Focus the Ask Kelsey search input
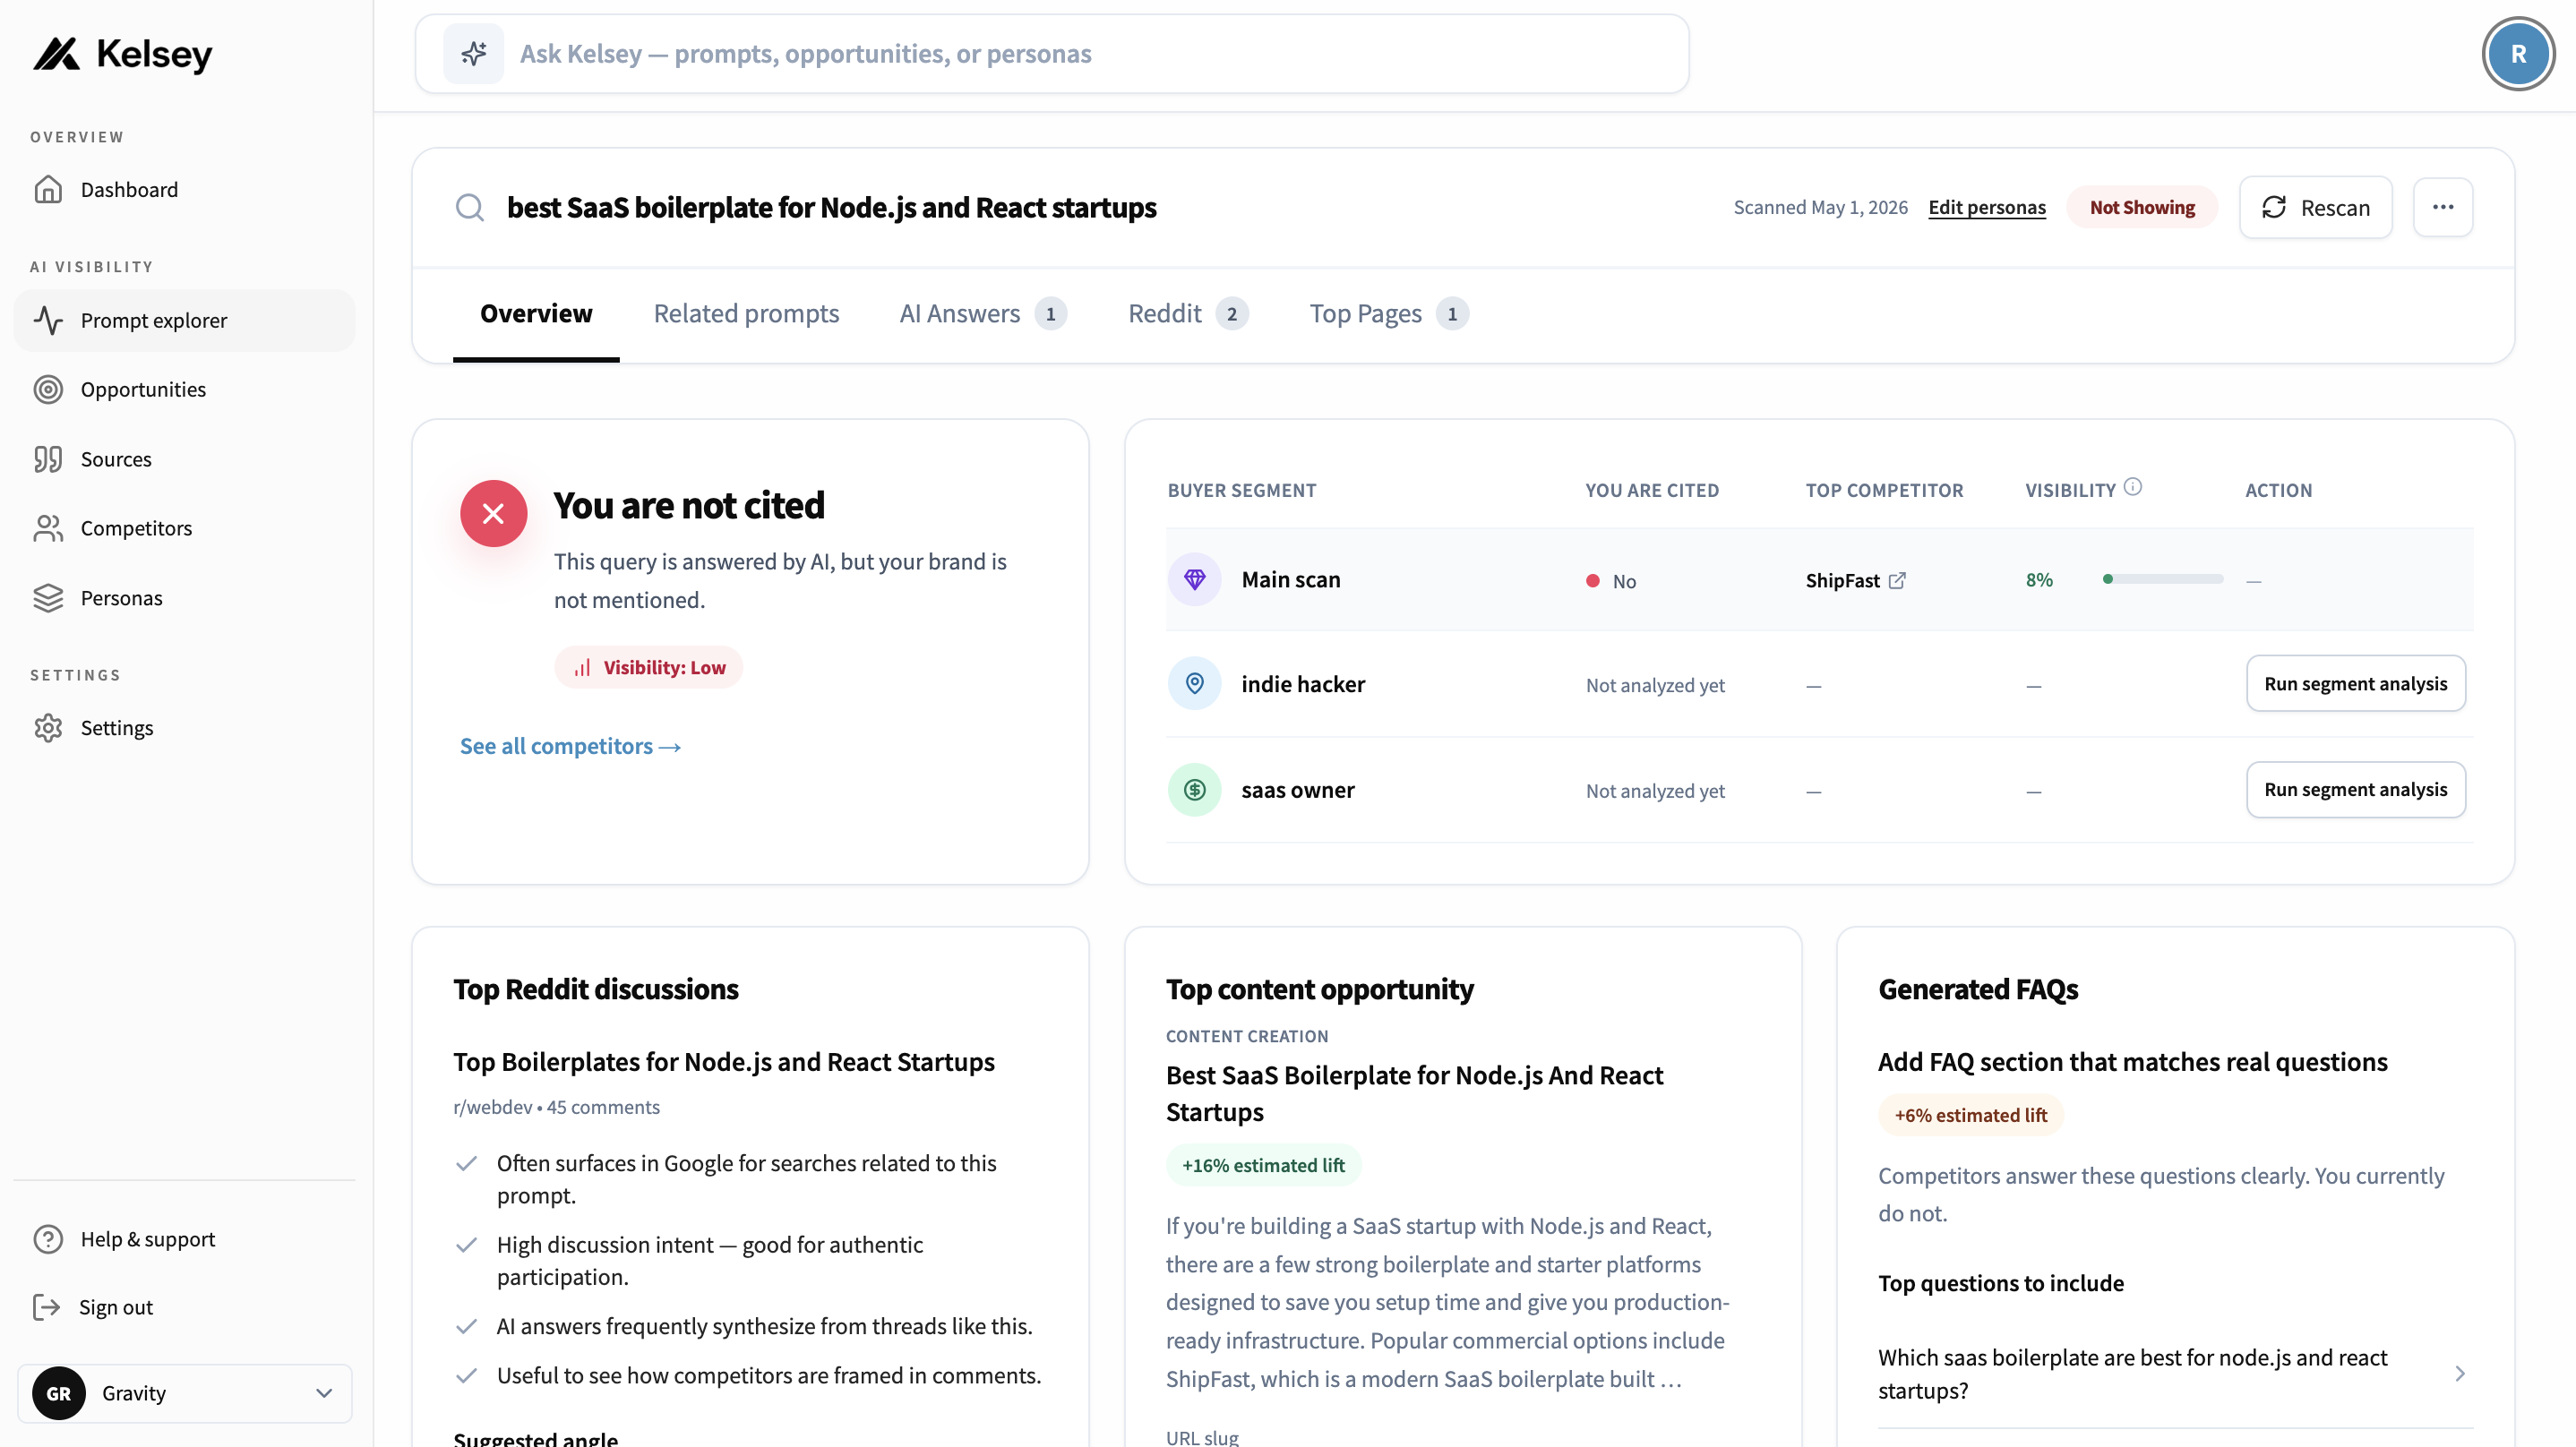Viewport: 2576px width, 1447px height. point(1052,54)
